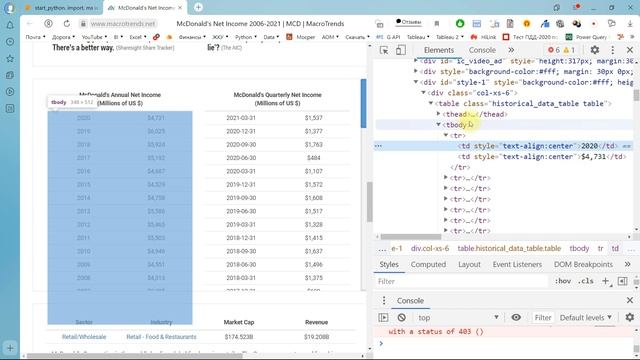640x360 pixels.
Task: Click the add plus icon in sidebar
Action: pos(10,348)
